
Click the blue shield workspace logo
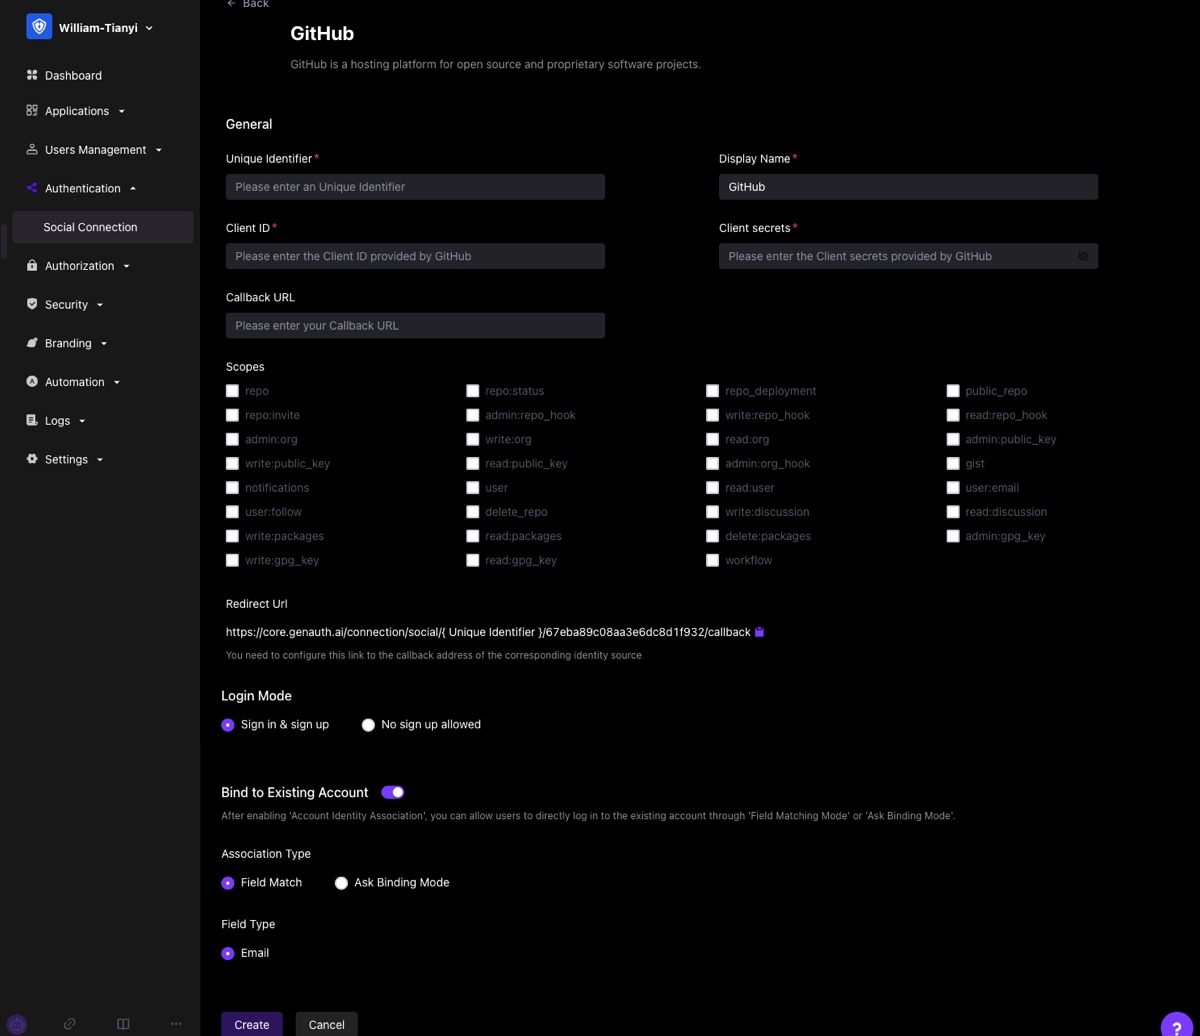(39, 27)
